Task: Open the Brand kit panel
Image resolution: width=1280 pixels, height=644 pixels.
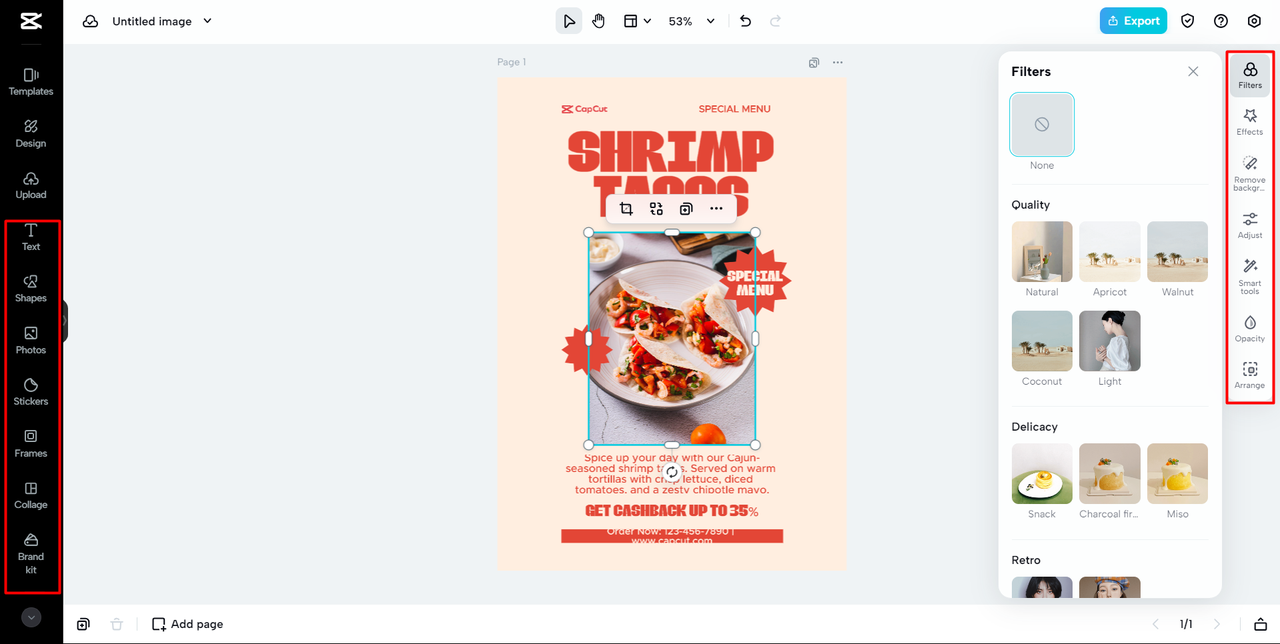Action: click(31, 554)
